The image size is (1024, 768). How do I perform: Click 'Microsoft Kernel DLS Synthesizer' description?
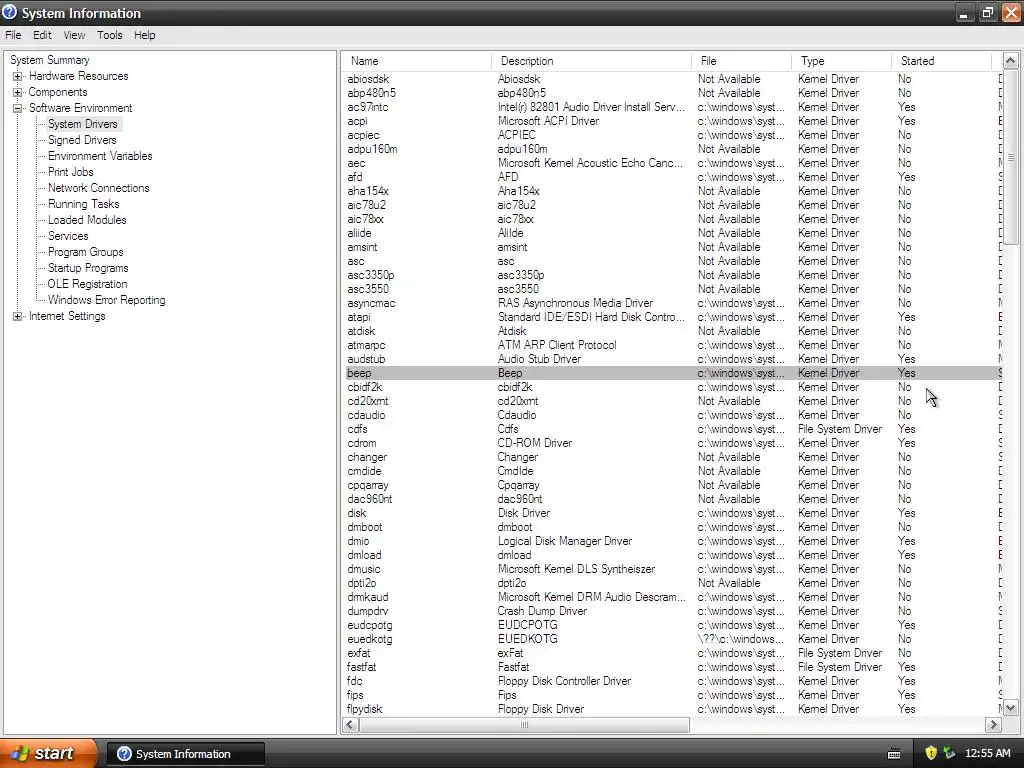[576, 569]
